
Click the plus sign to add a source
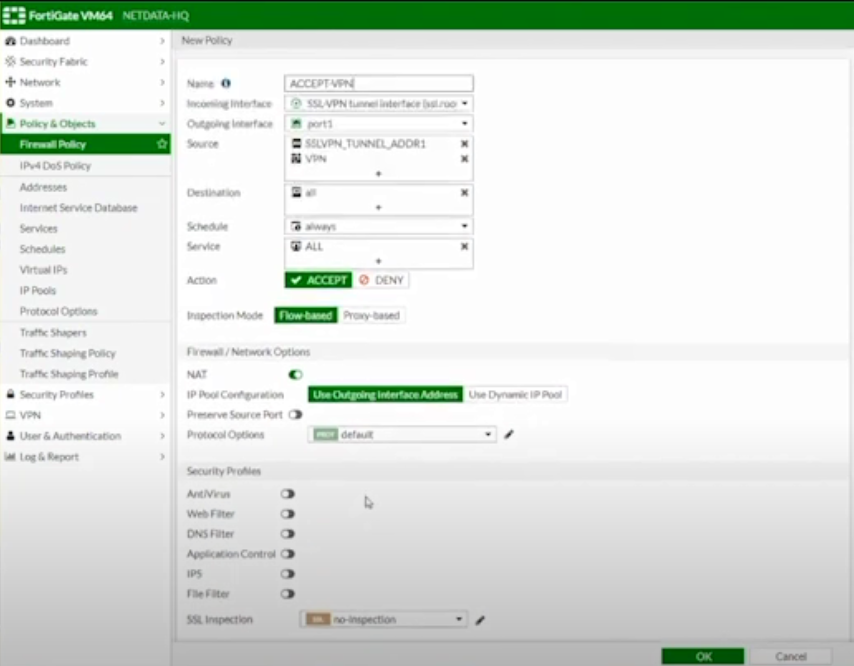click(378, 174)
